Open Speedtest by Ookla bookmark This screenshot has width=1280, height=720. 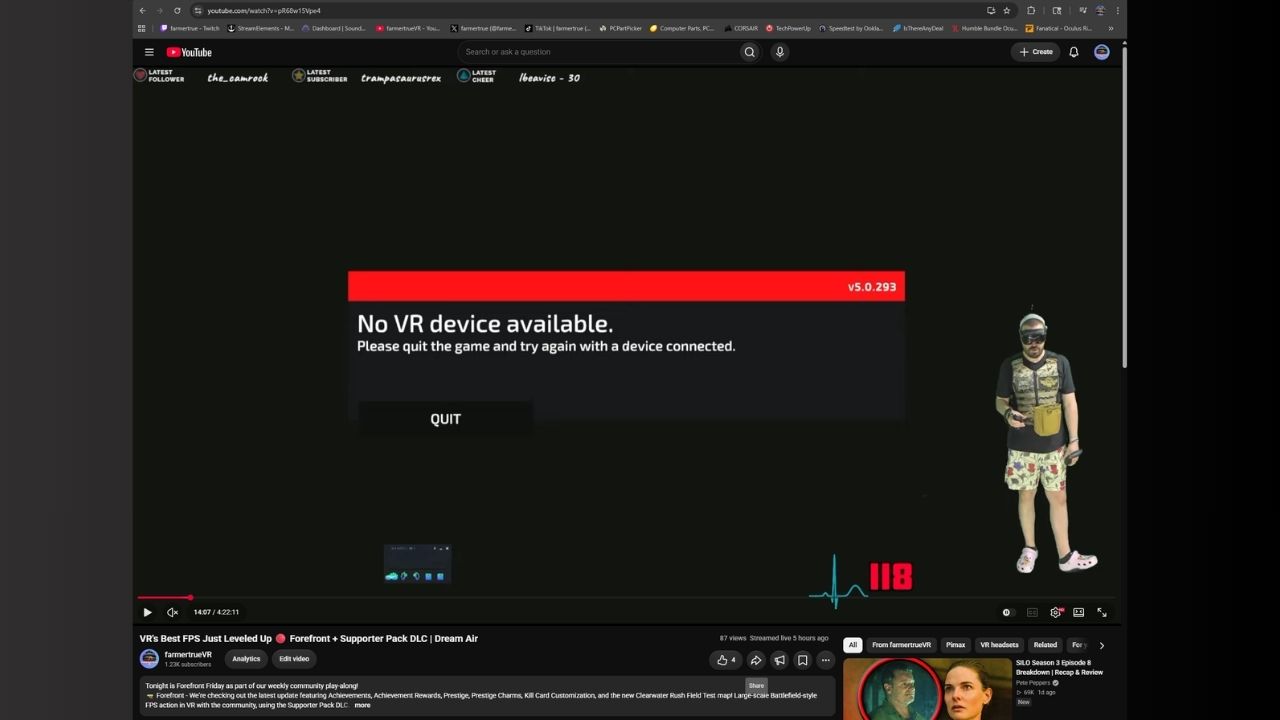click(851, 28)
